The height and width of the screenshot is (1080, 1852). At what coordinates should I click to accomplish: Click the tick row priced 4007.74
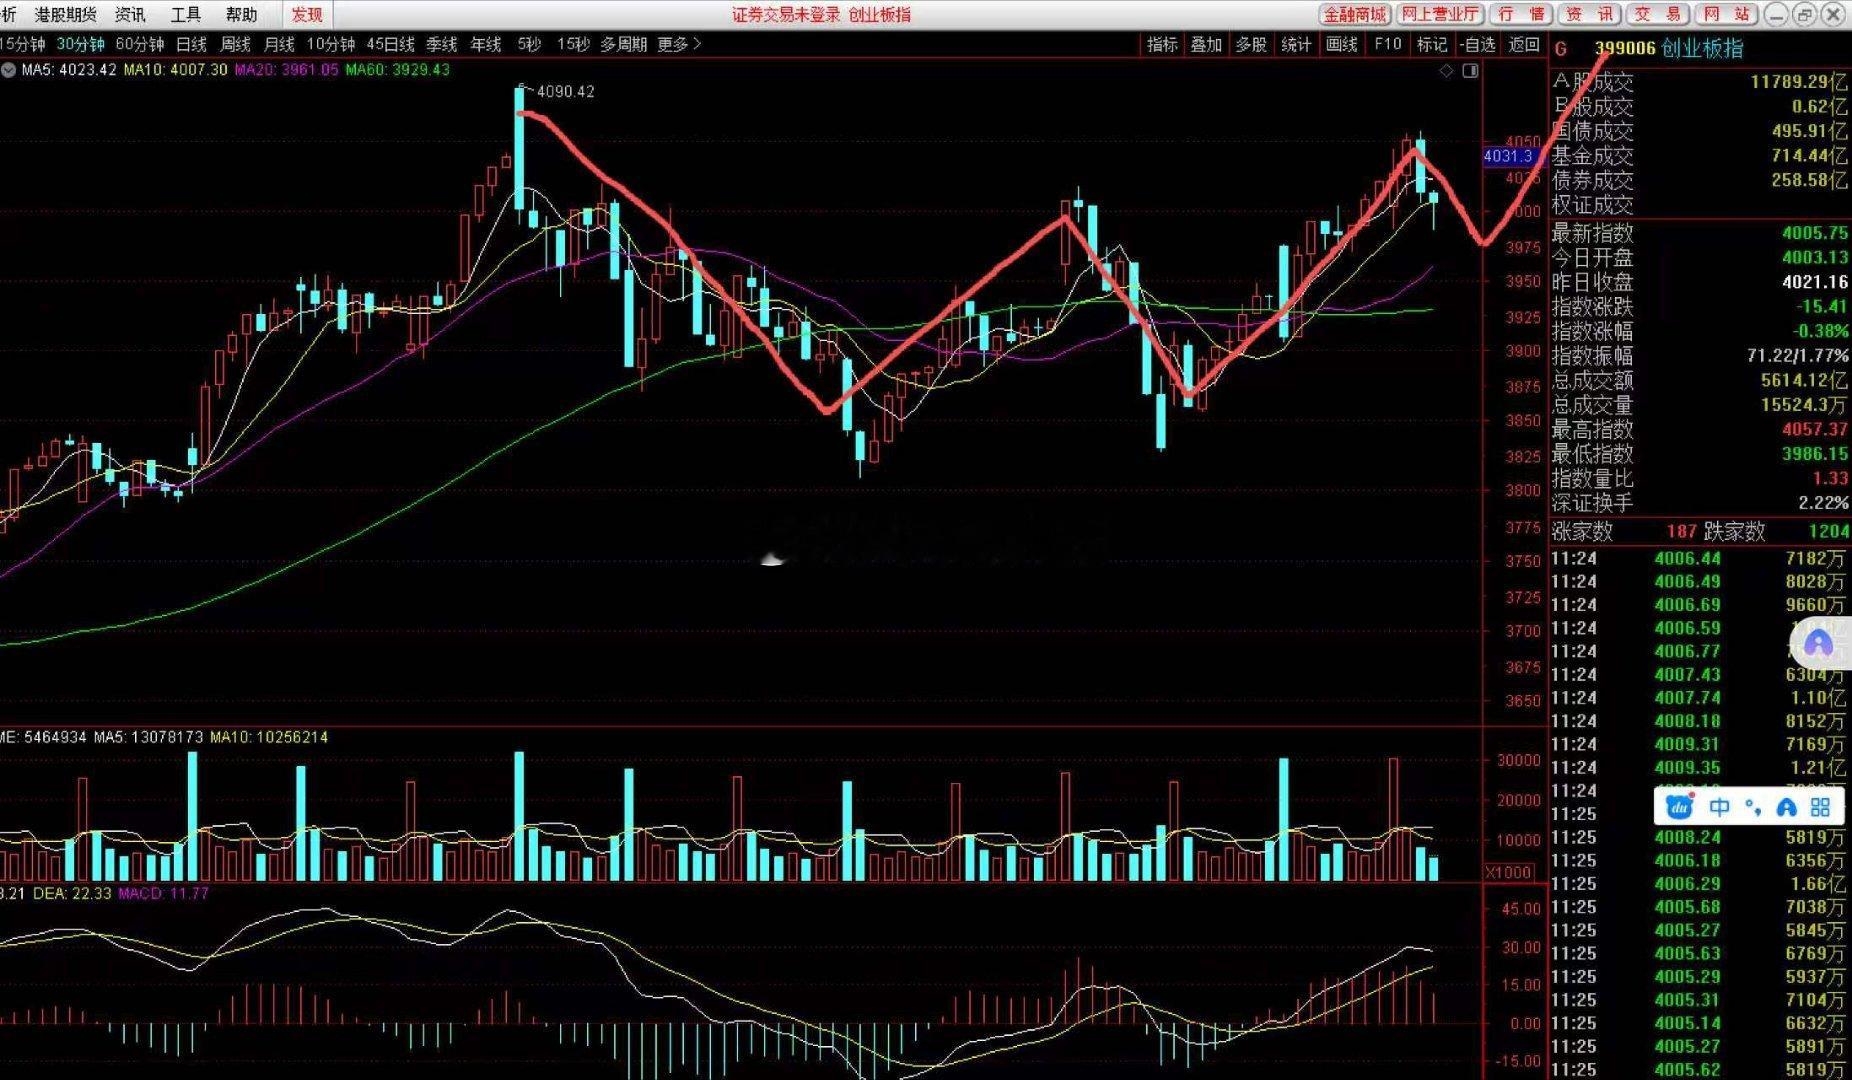[1699, 698]
